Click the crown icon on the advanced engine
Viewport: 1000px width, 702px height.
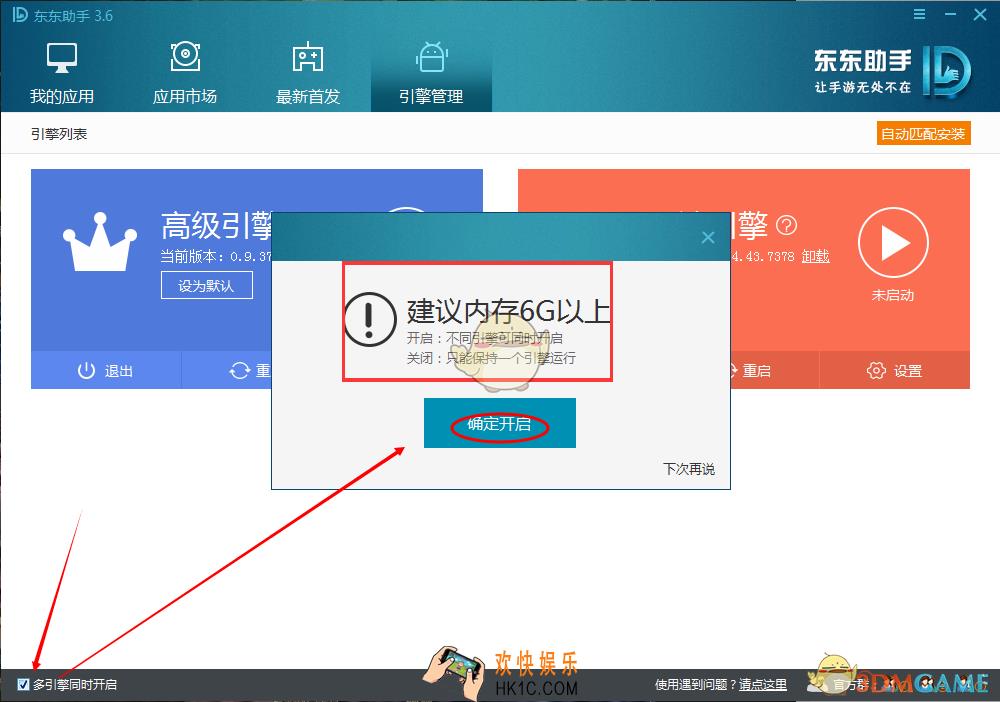click(99, 243)
